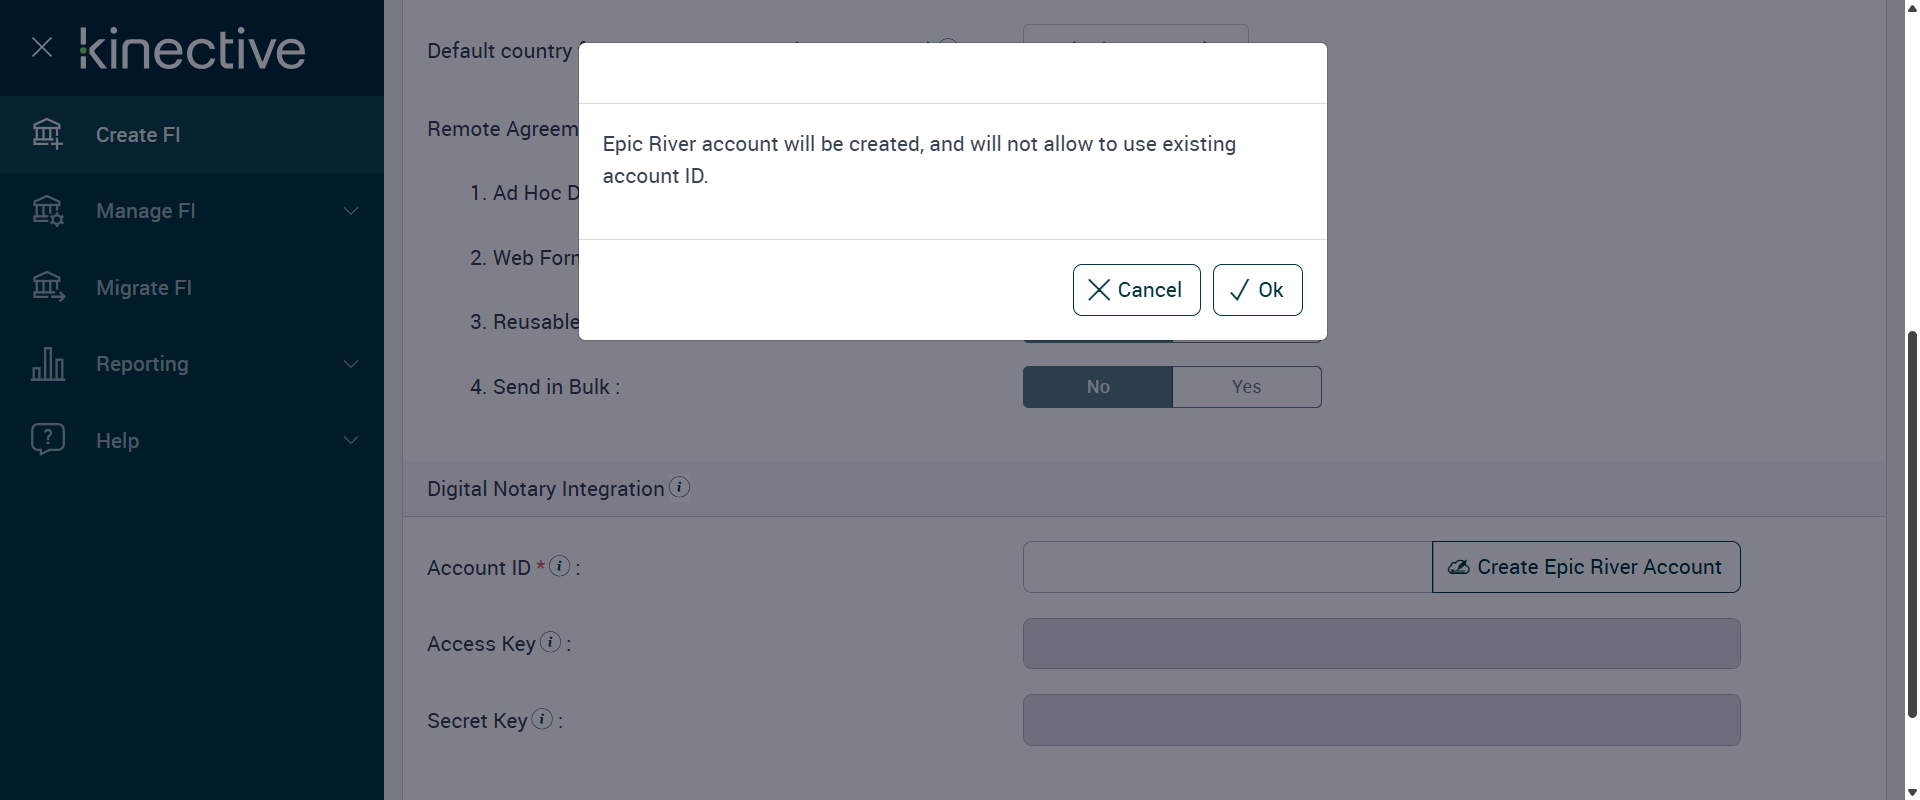Select the Migrate FI menu item
The image size is (1920, 800).
144,288
